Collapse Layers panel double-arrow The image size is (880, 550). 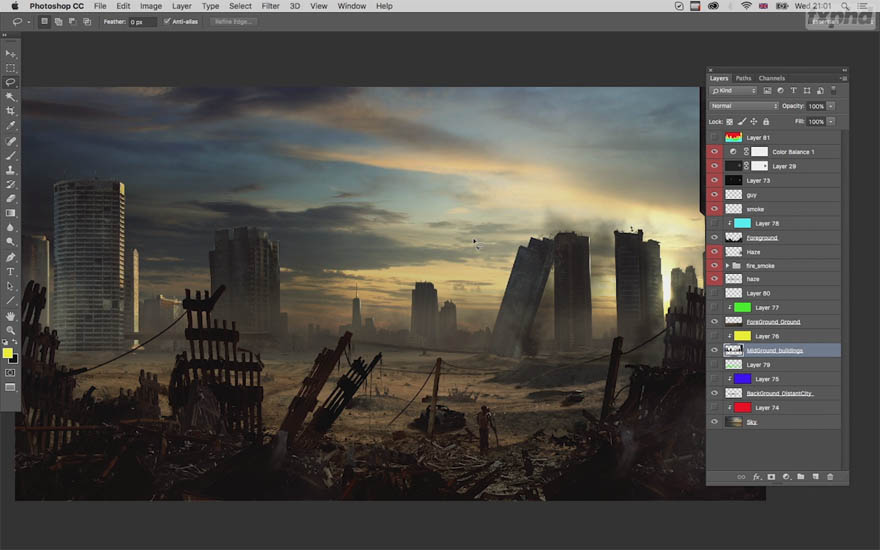click(x=845, y=70)
